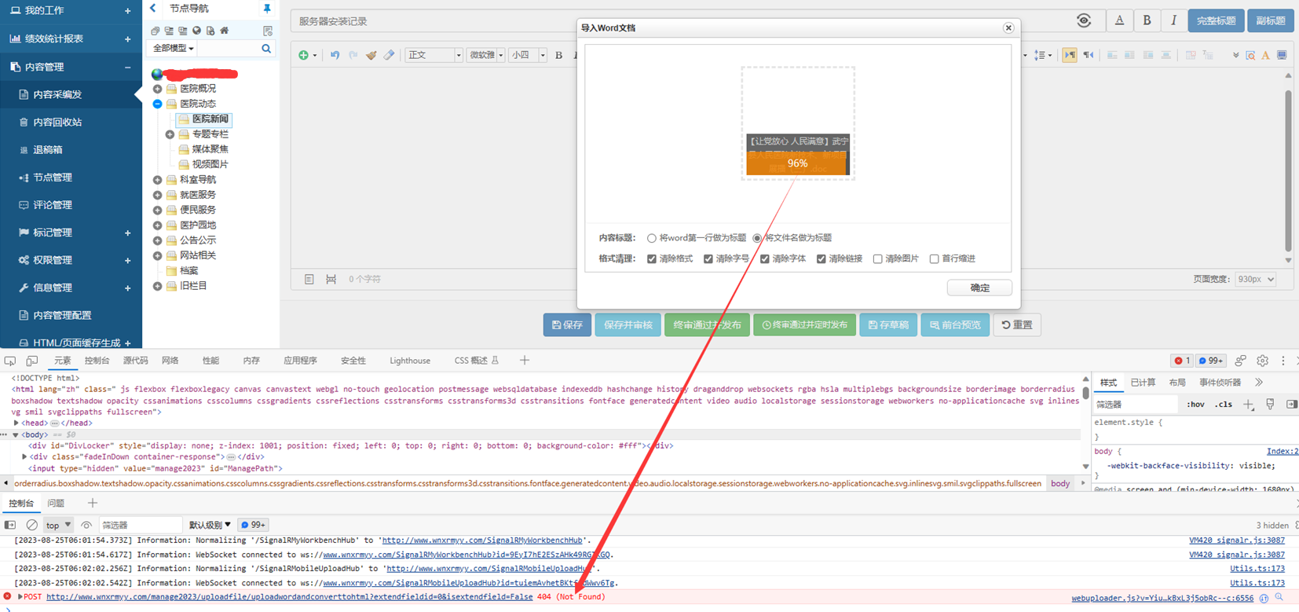This screenshot has width=1299, height=612.
Task: Click the 确定 button in import dialog
Action: pyautogui.click(x=979, y=288)
